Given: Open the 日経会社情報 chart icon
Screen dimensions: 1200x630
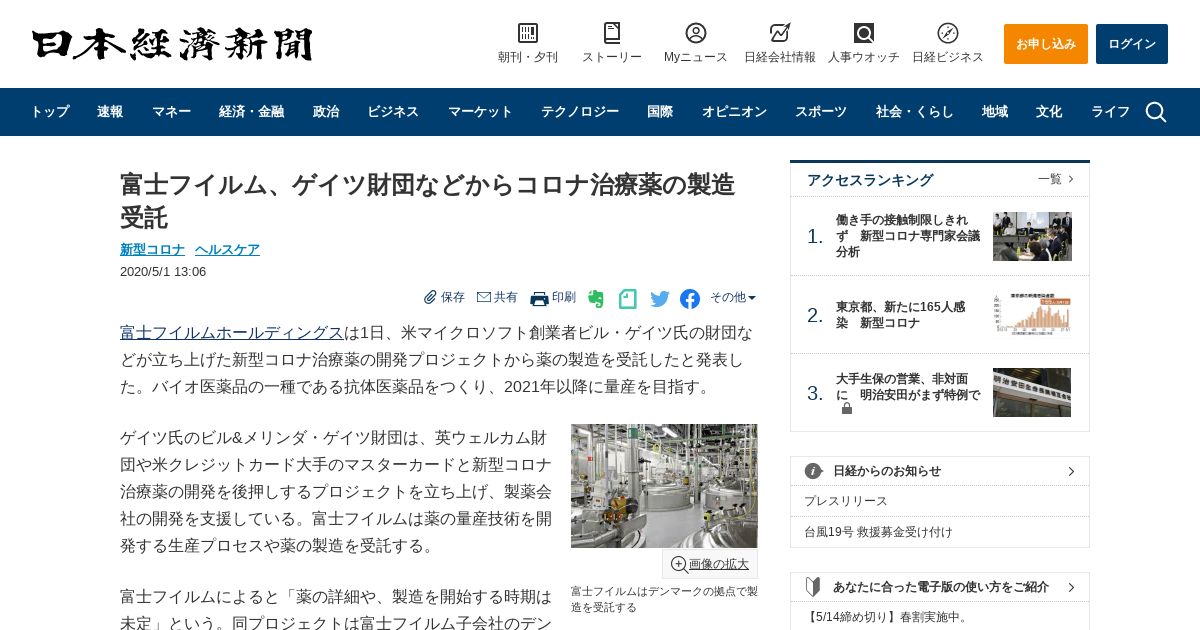Looking at the screenshot, I should 780,33.
